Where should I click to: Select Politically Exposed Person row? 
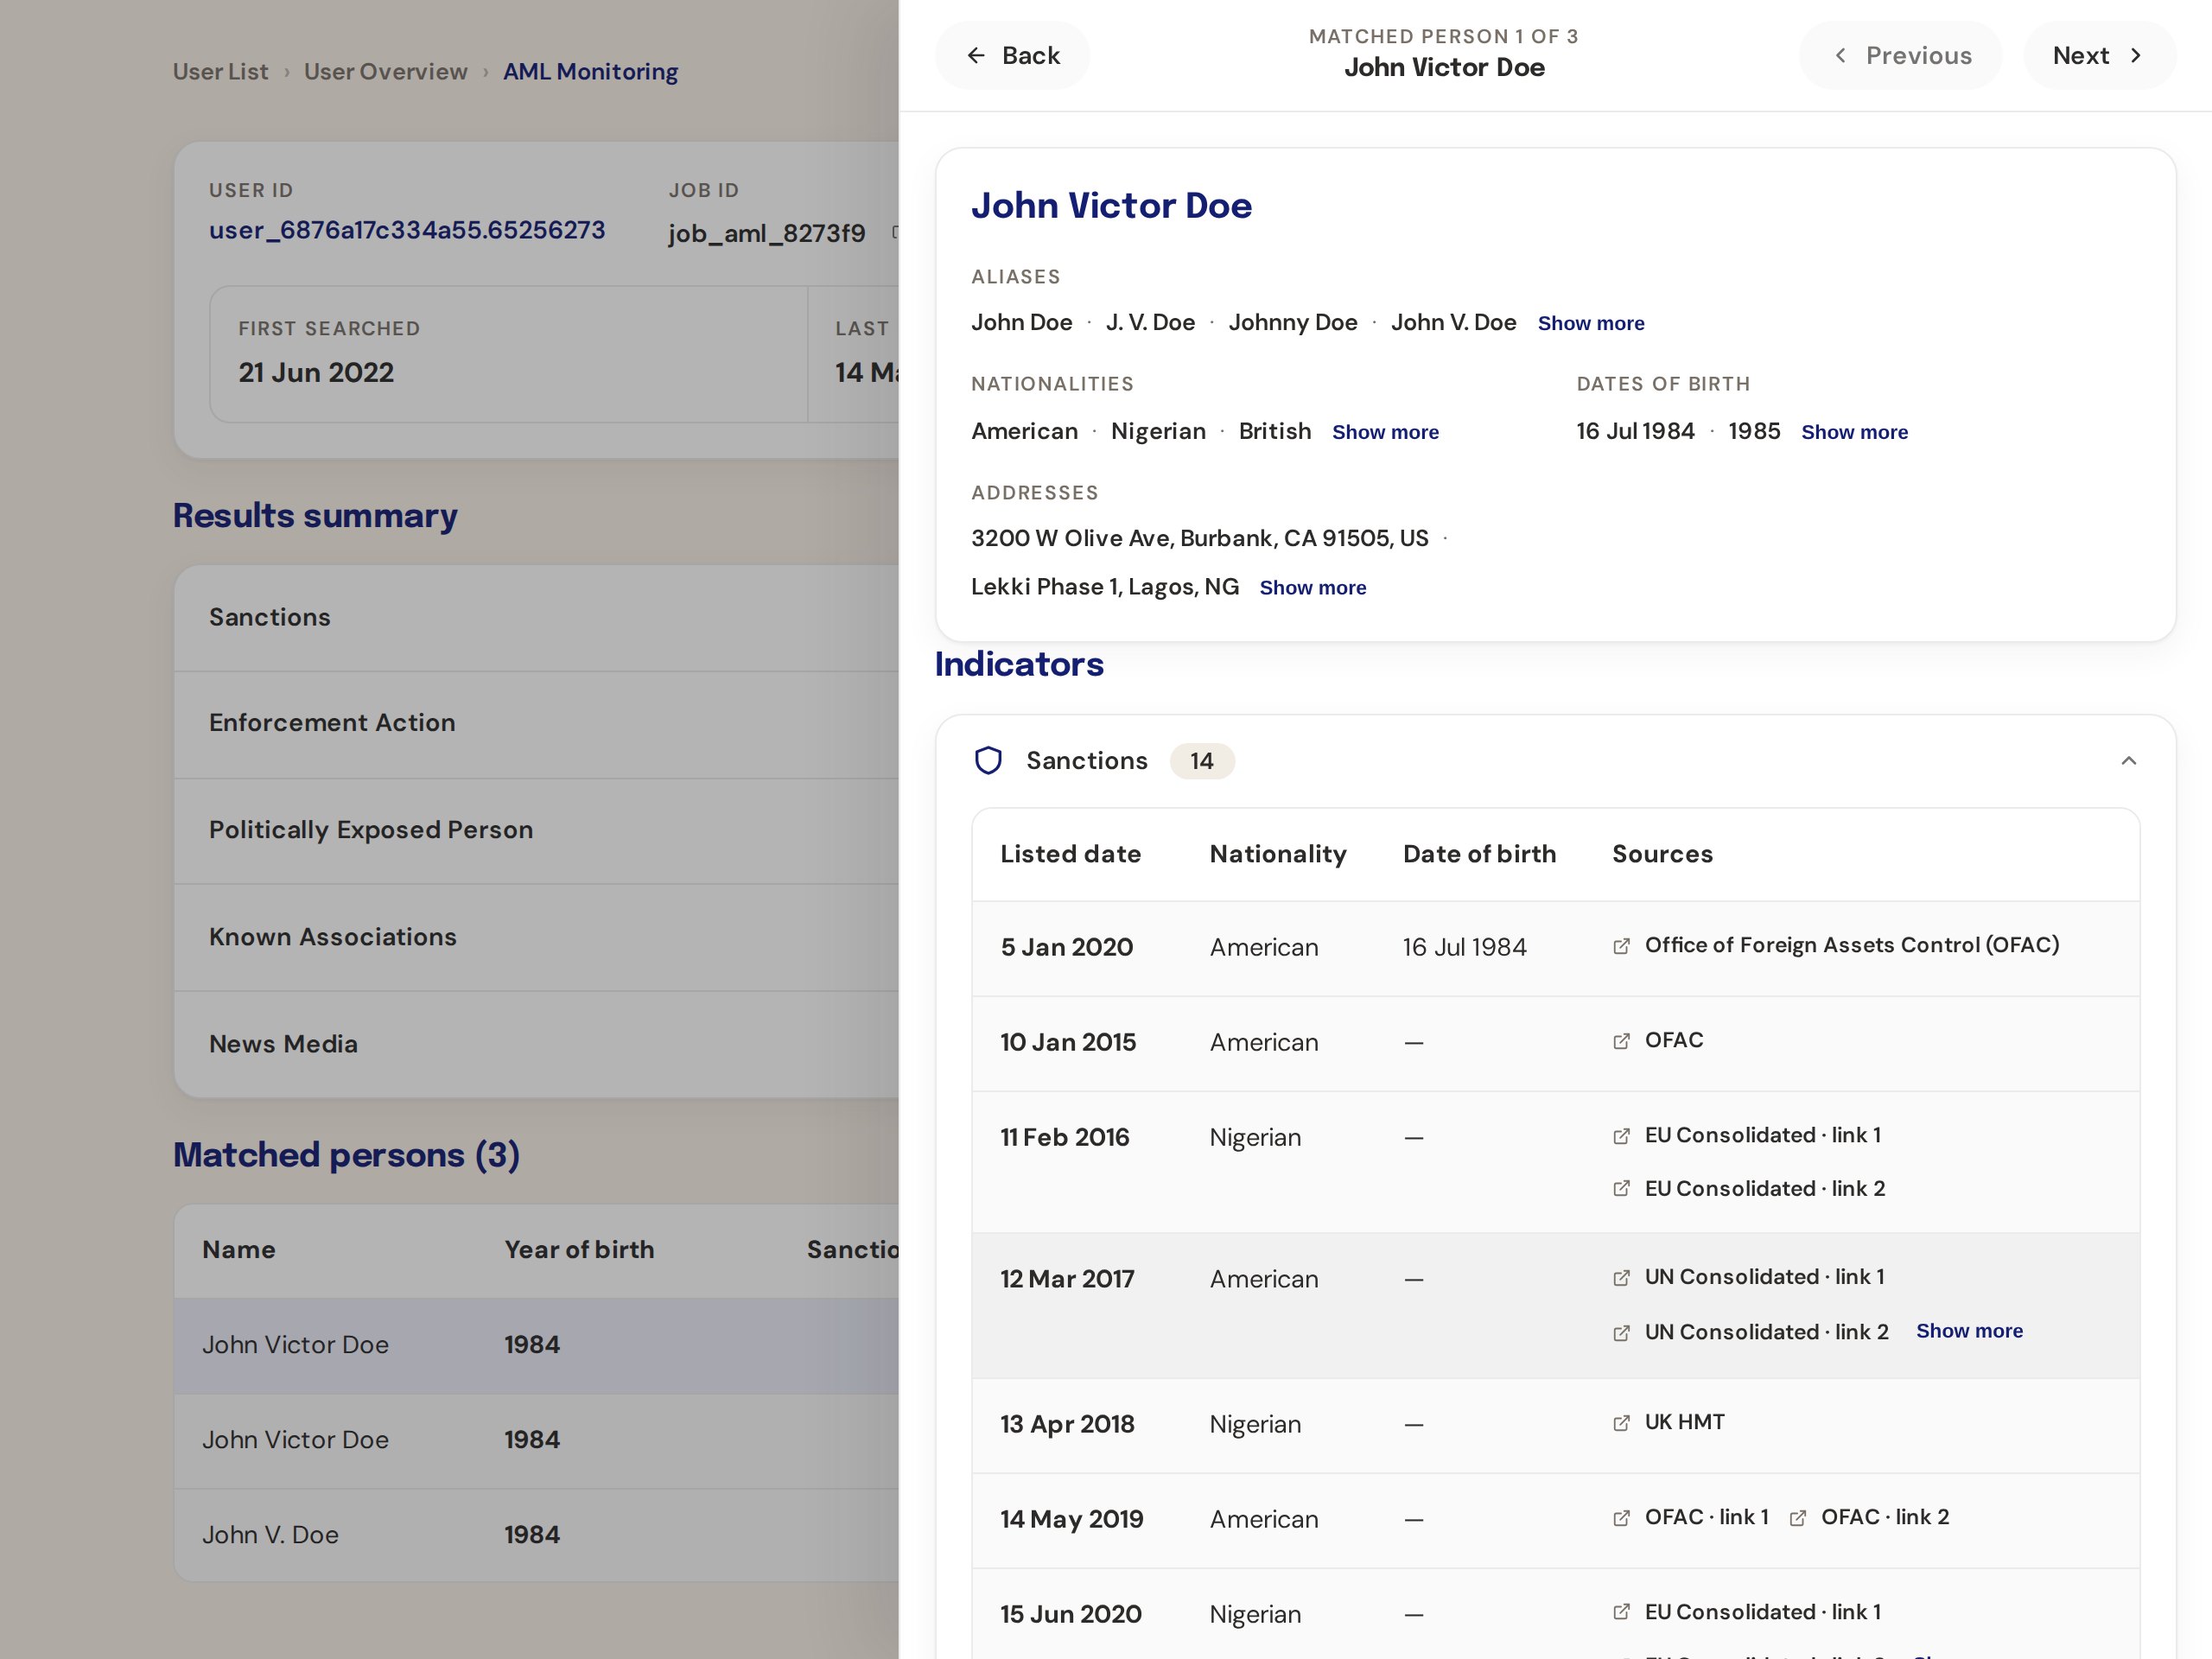click(536, 831)
